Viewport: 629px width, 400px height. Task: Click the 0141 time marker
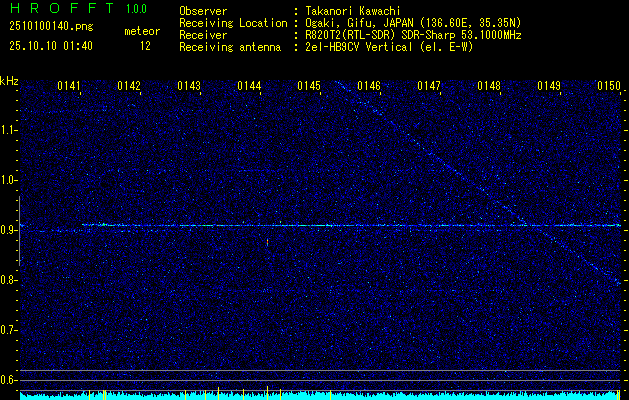[x=69, y=86]
